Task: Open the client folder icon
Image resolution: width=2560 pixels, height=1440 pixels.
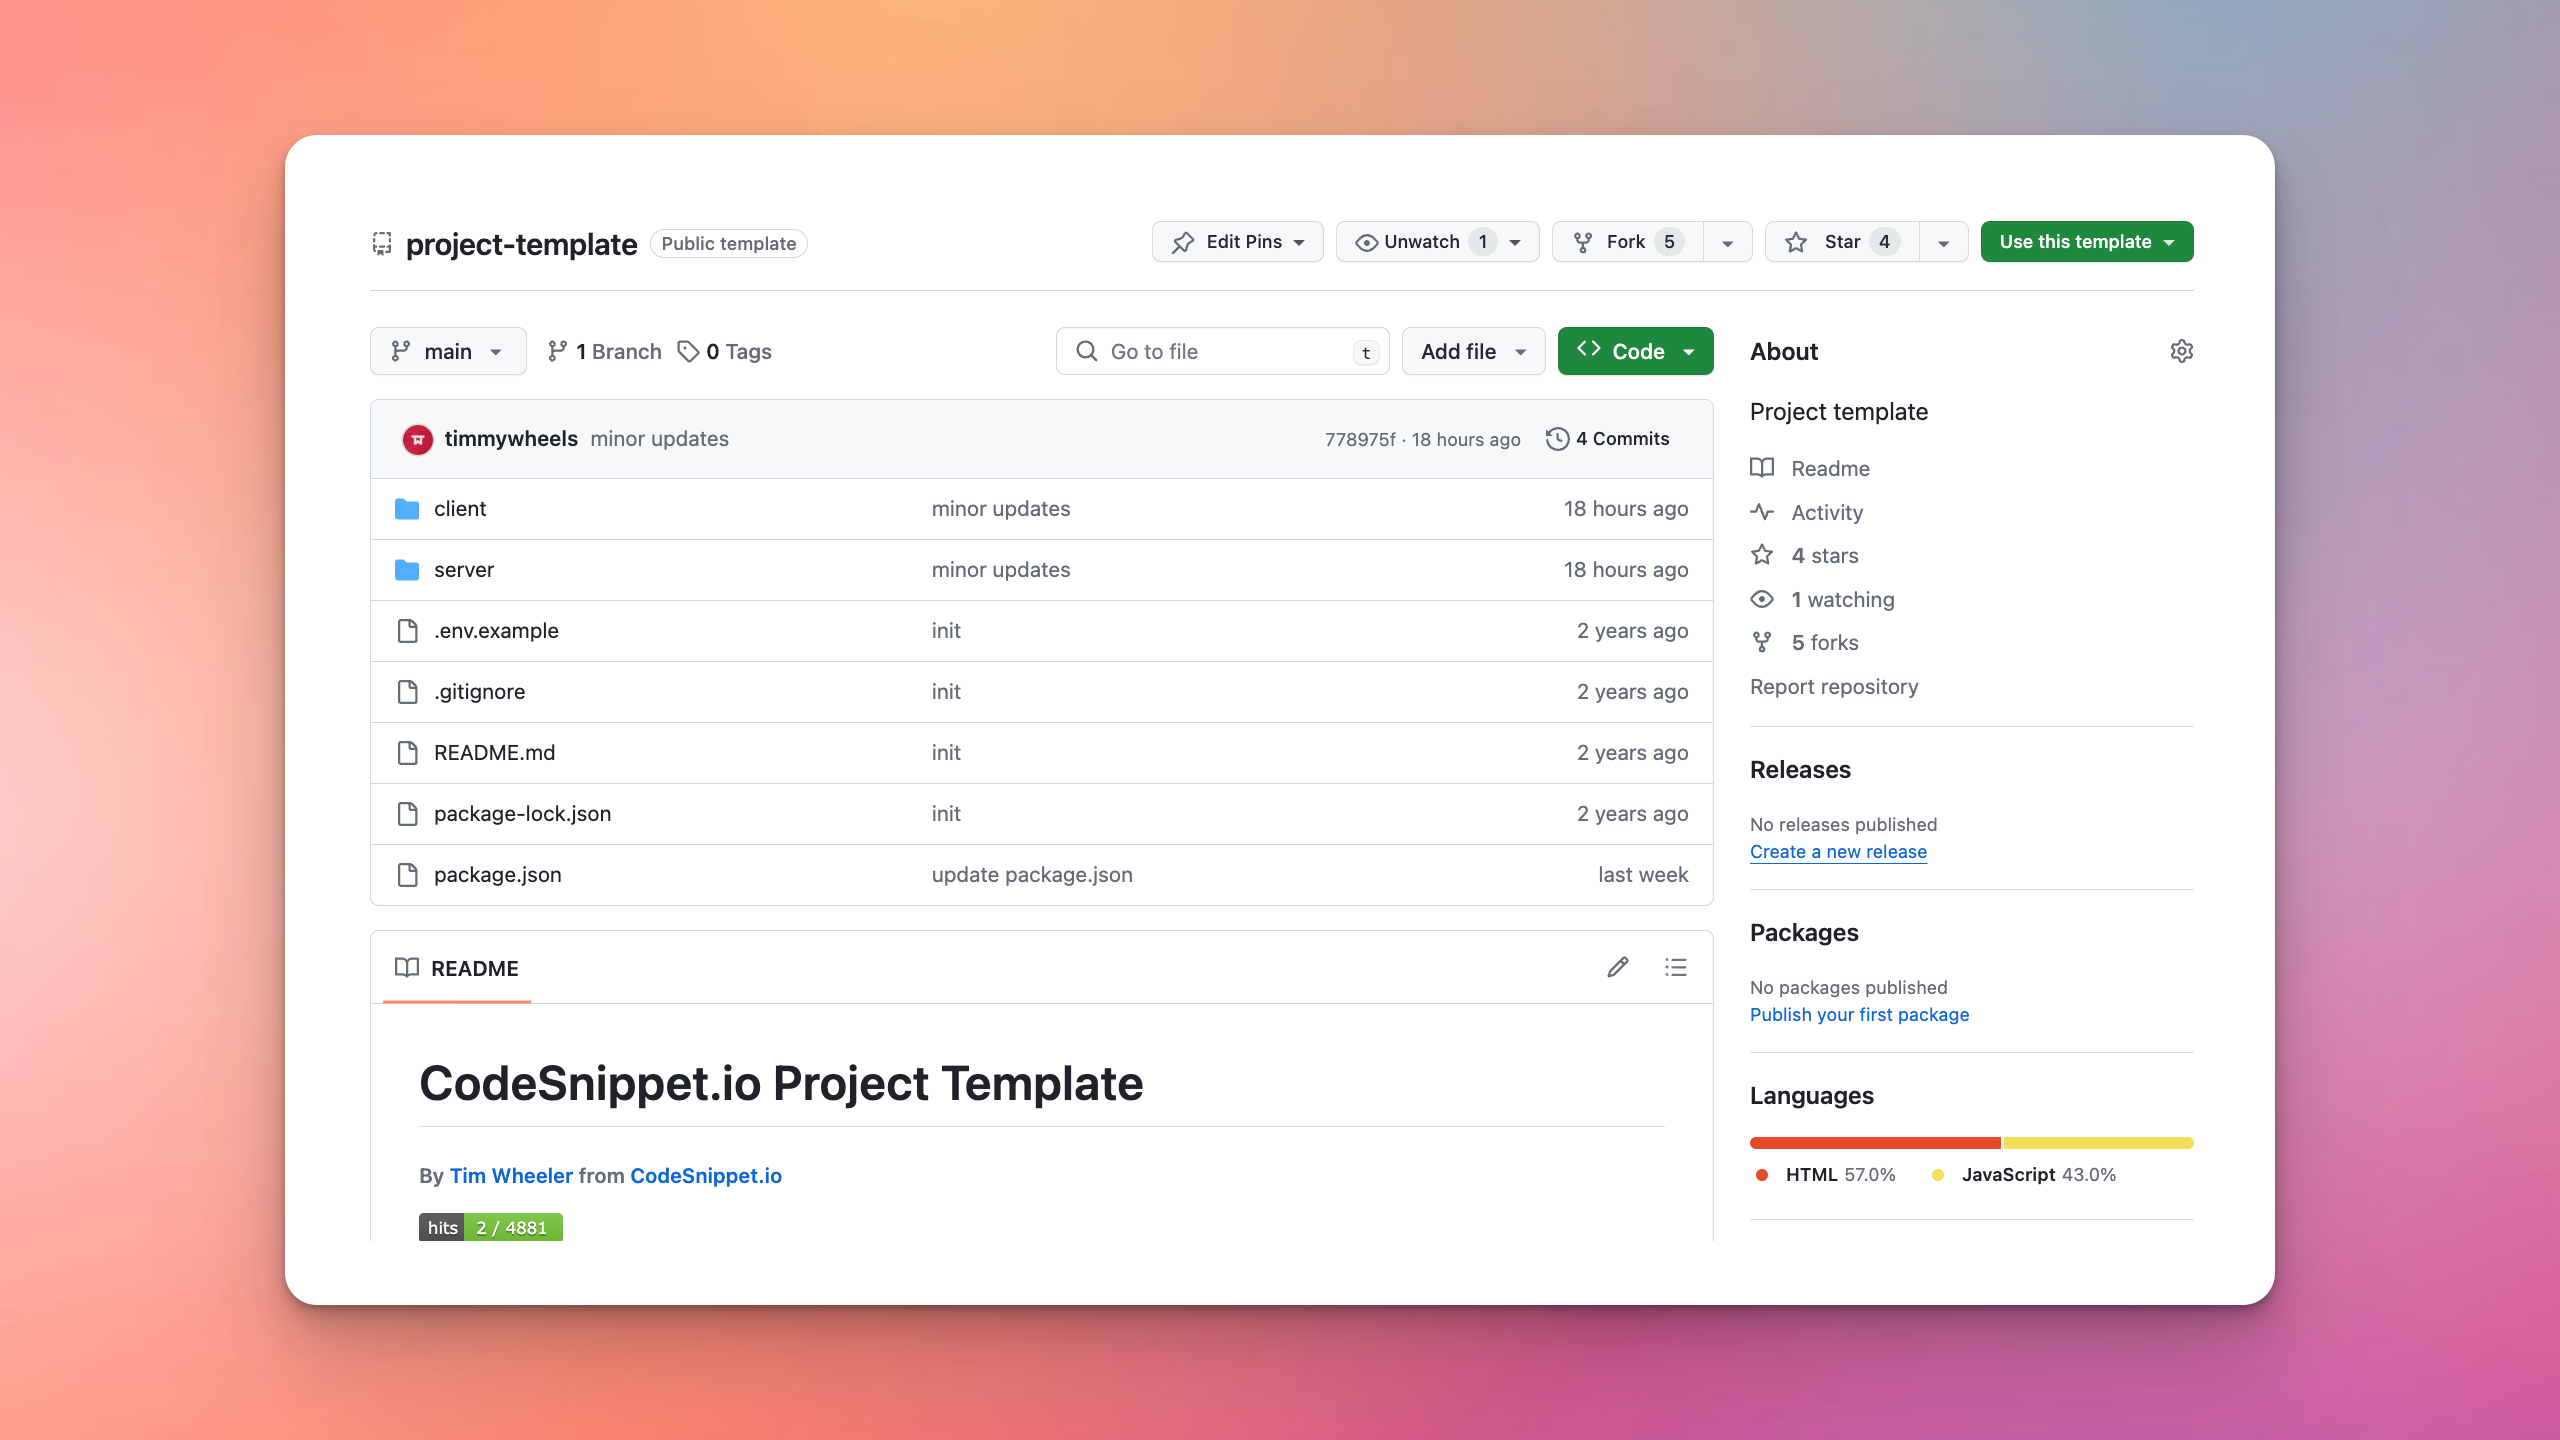Action: click(407, 508)
